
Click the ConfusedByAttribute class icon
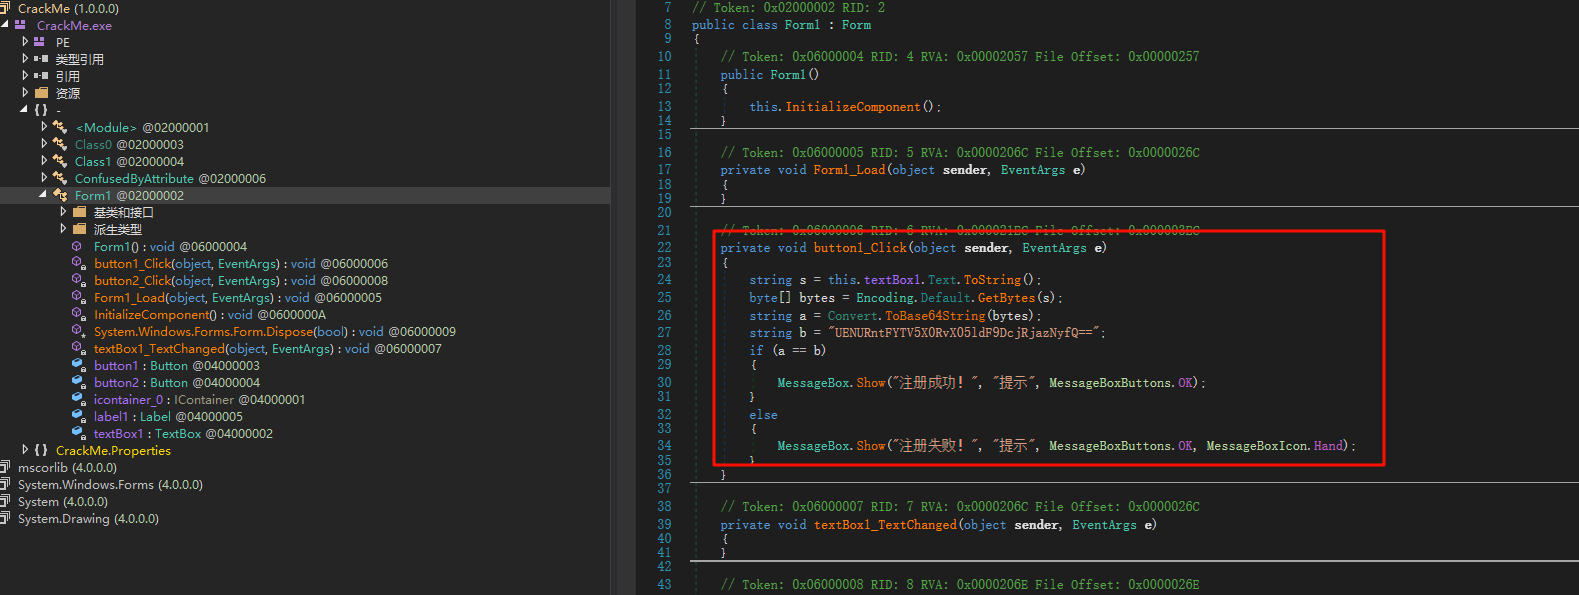60,178
